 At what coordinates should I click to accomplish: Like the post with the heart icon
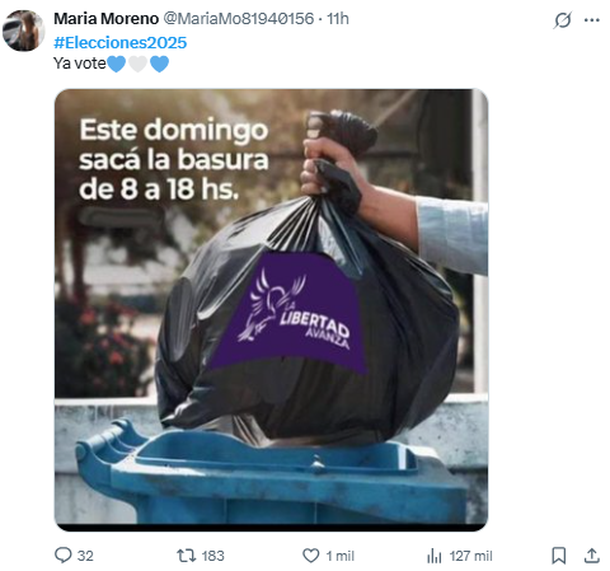click(x=311, y=555)
